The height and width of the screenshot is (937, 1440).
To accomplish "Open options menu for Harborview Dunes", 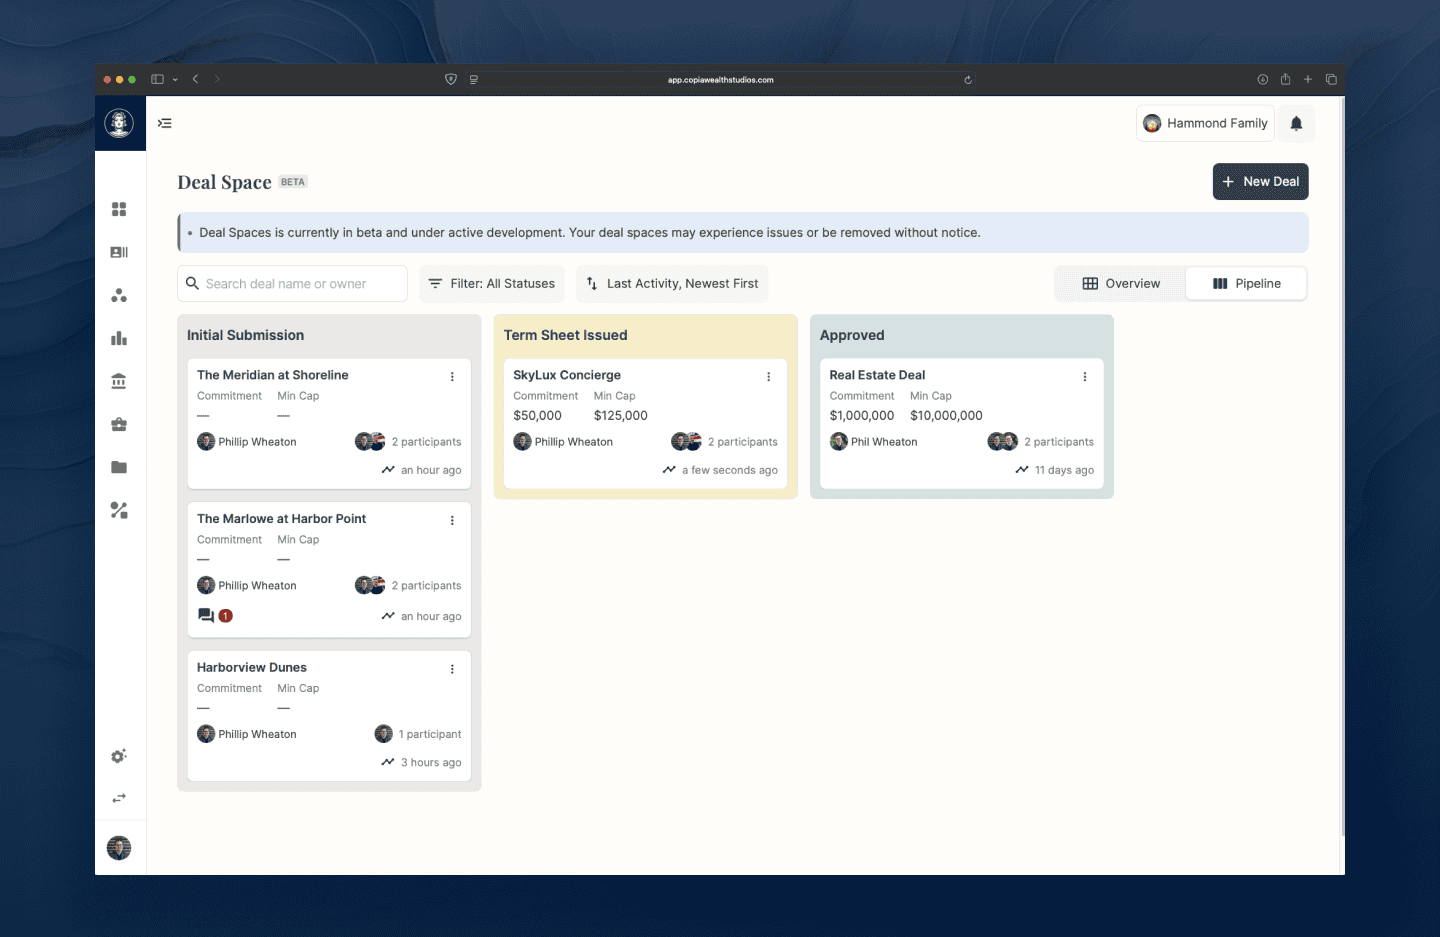I will [452, 669].
